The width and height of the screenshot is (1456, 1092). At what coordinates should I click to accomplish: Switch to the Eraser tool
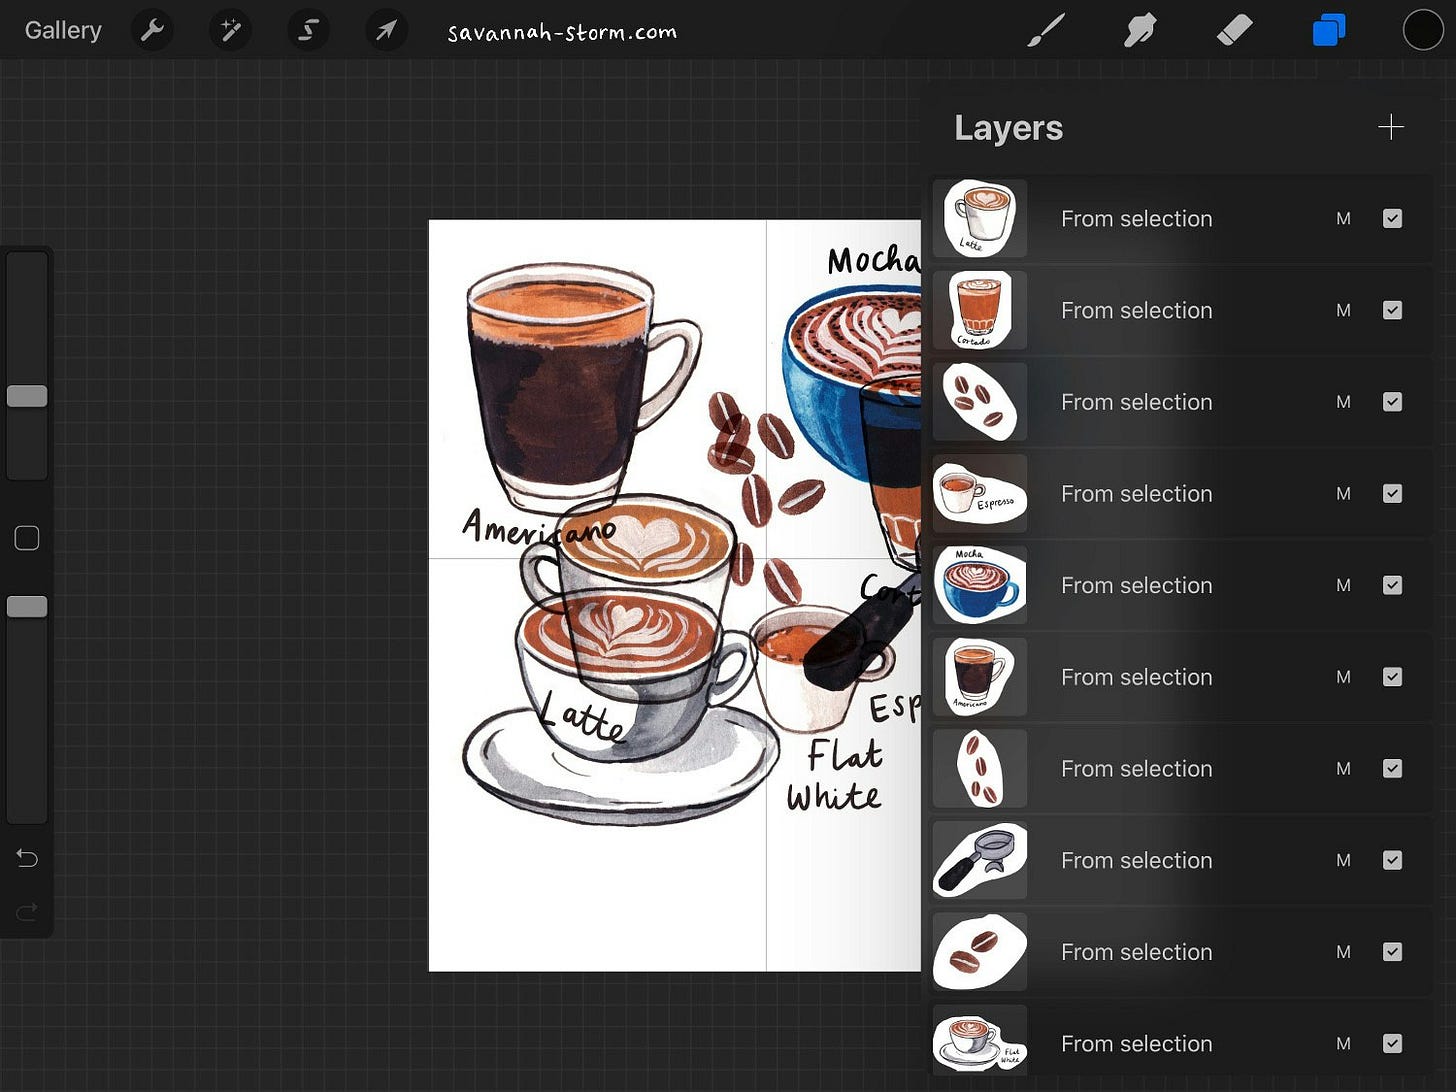pos(1235,30)
